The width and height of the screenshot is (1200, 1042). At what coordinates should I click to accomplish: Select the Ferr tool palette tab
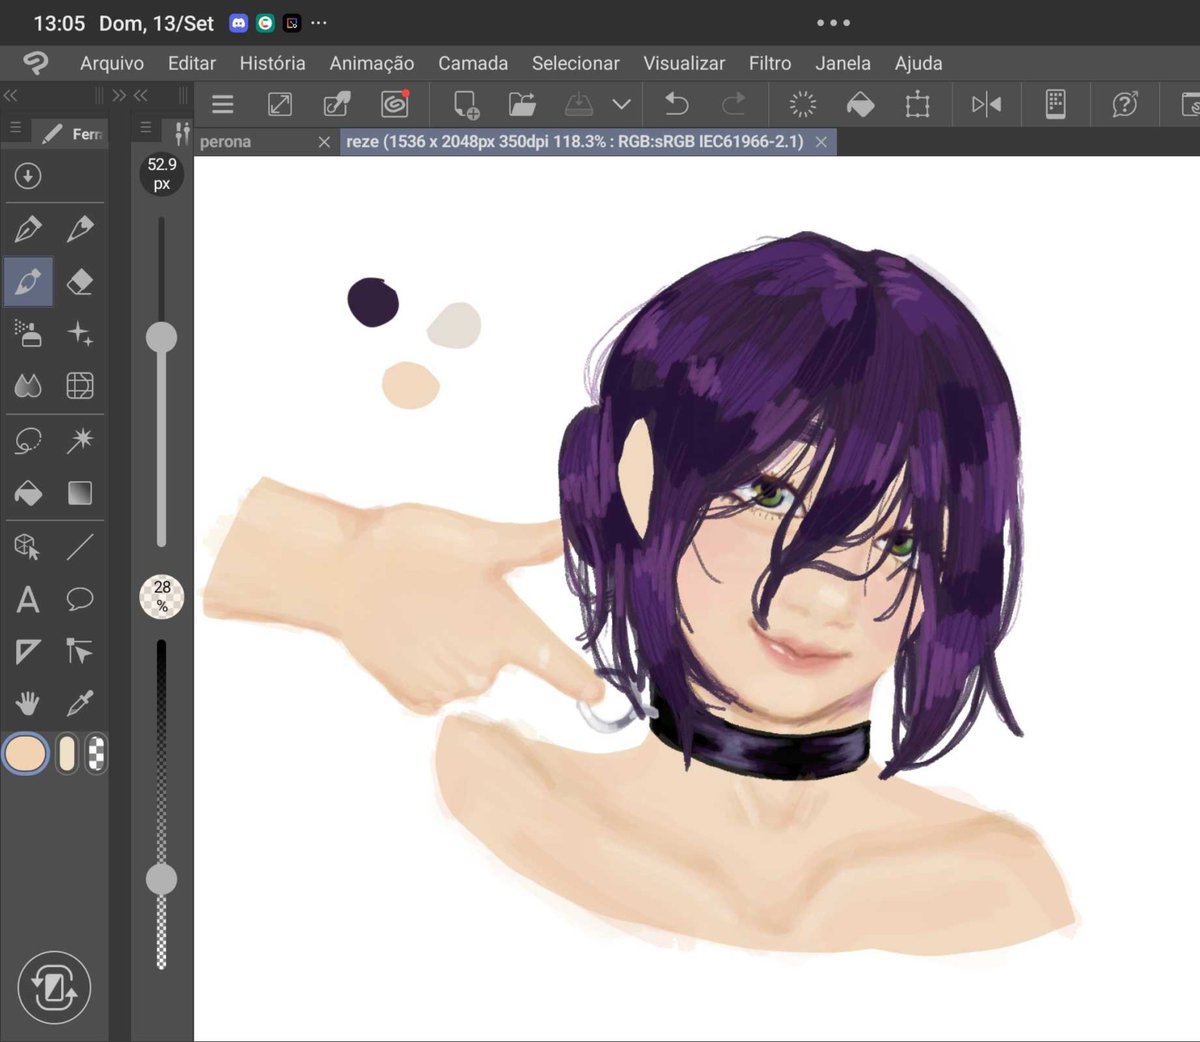click(71, 133)
